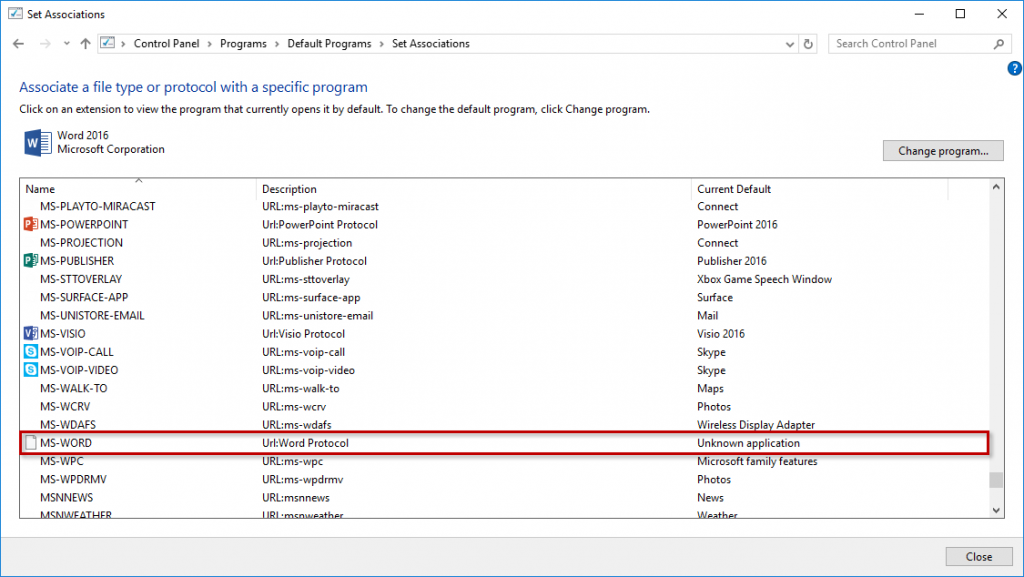Click the Programs breadcrumb item
Viewport: 1024px width, 577px height.
coord(243,44)
